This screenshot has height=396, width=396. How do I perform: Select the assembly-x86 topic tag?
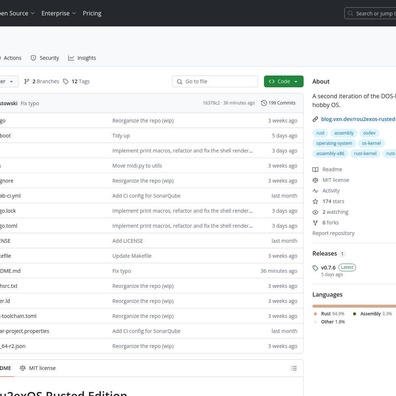tap(330, 153)
